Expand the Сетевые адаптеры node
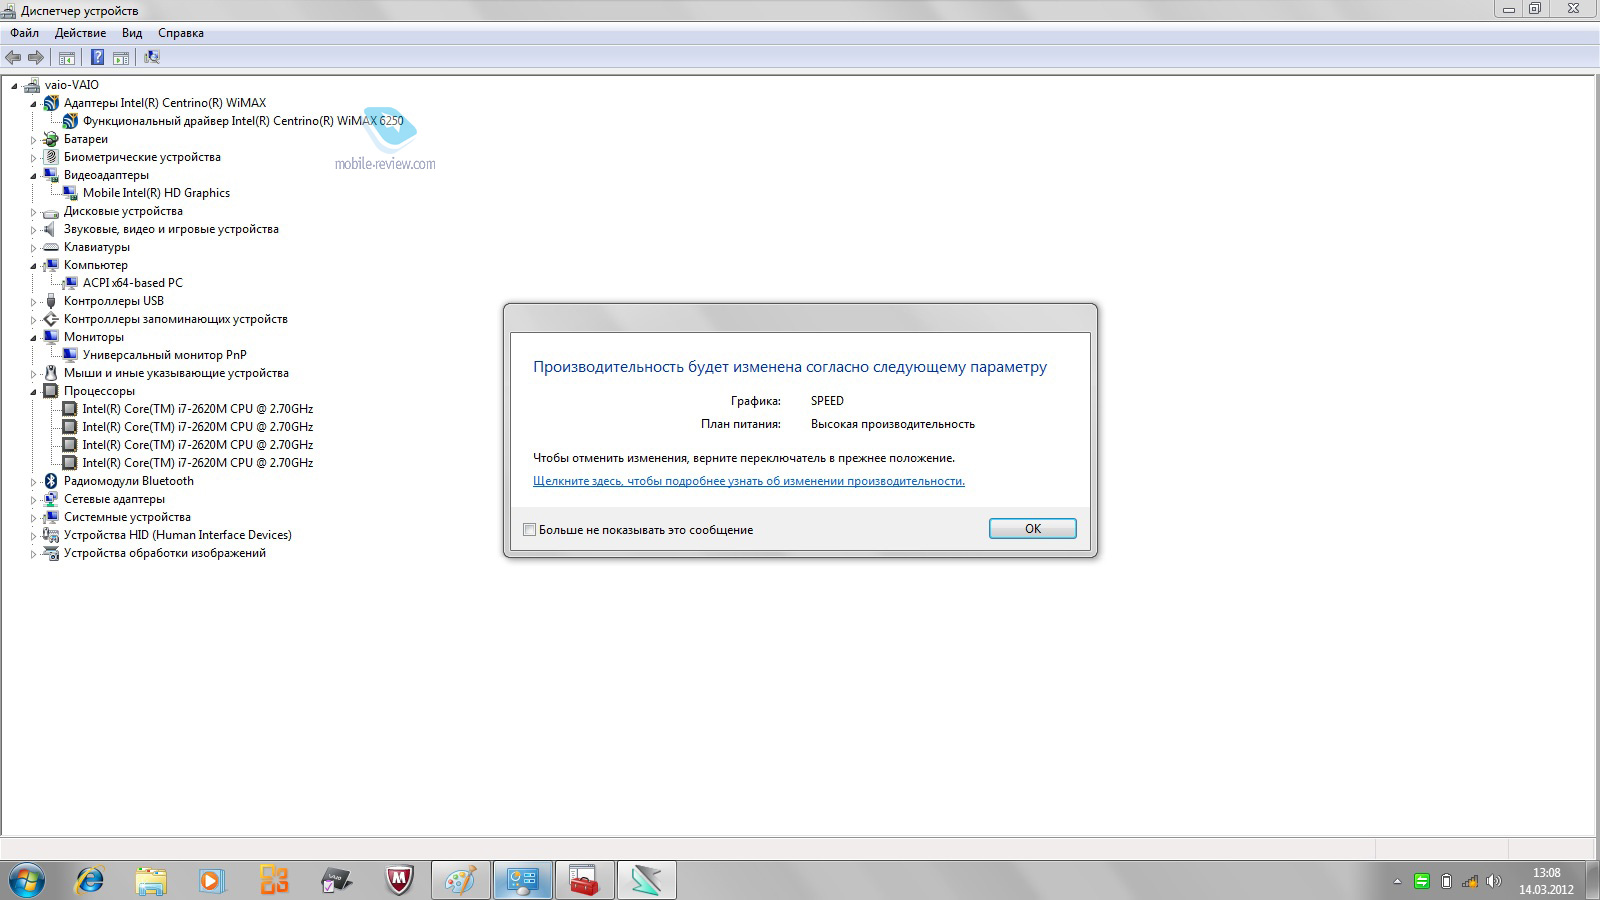The height and width of the screenshot is (900, 1600). [x=33, y=499]
